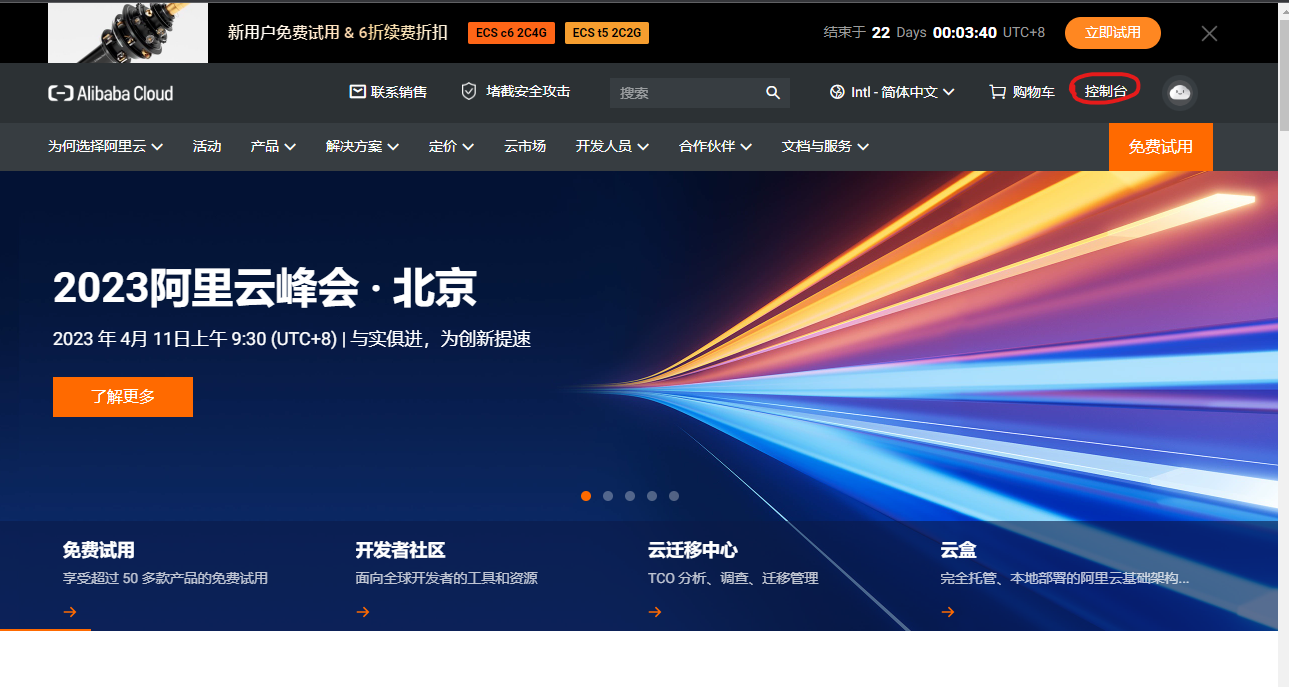Click the search magnifier icon
Screen dimensions: 1289x687
[773, 92]
